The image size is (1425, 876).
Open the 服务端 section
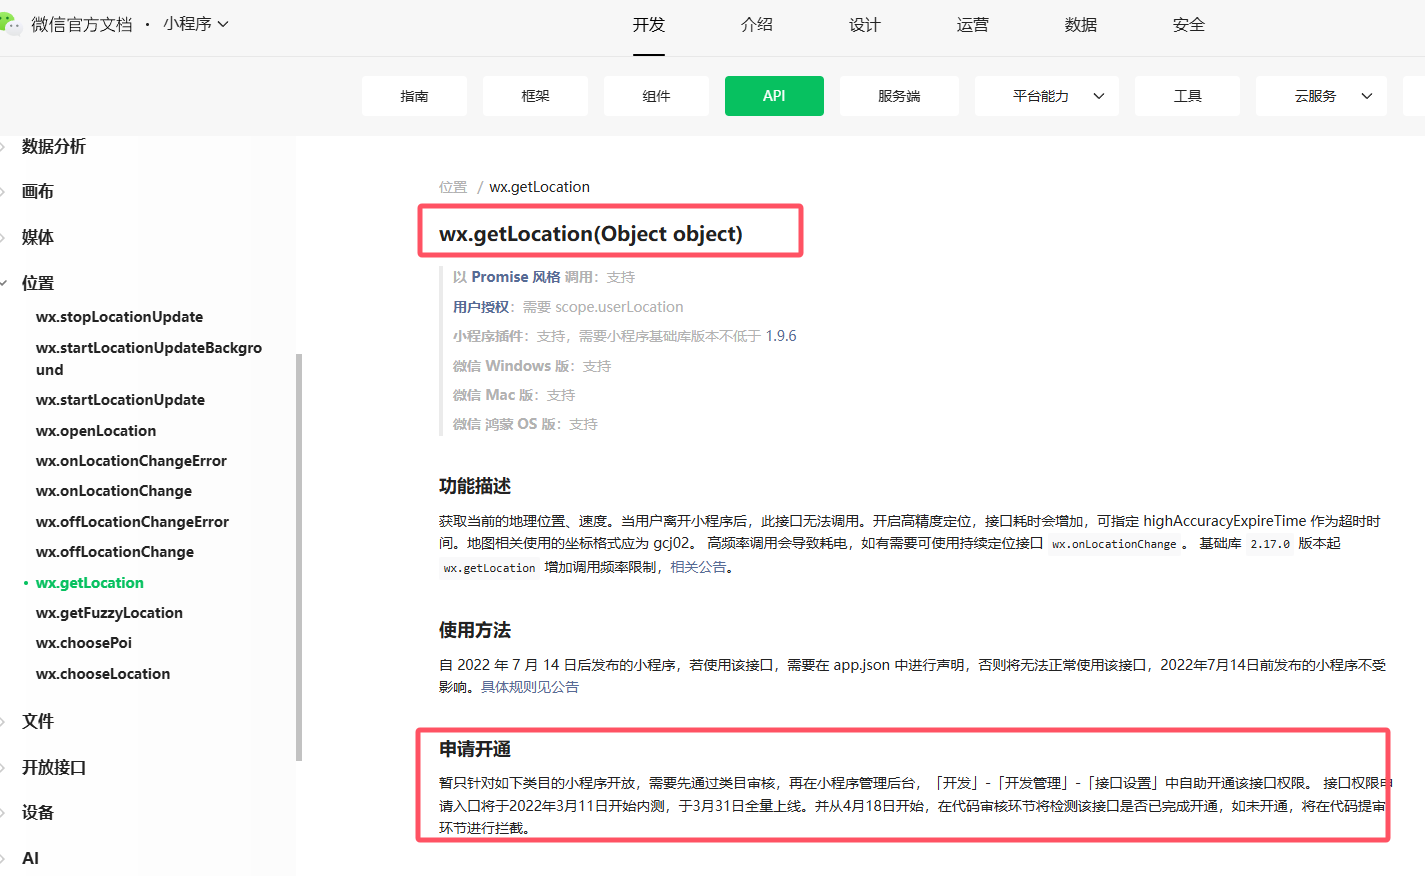coord(899,96)
